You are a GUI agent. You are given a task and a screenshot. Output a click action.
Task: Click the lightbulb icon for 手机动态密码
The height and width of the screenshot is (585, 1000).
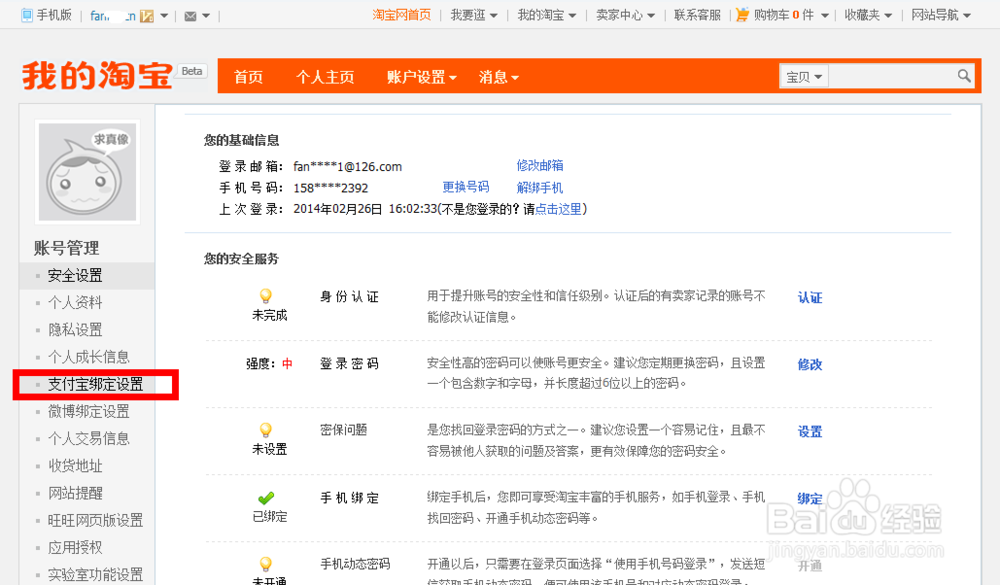pos(266,563)
